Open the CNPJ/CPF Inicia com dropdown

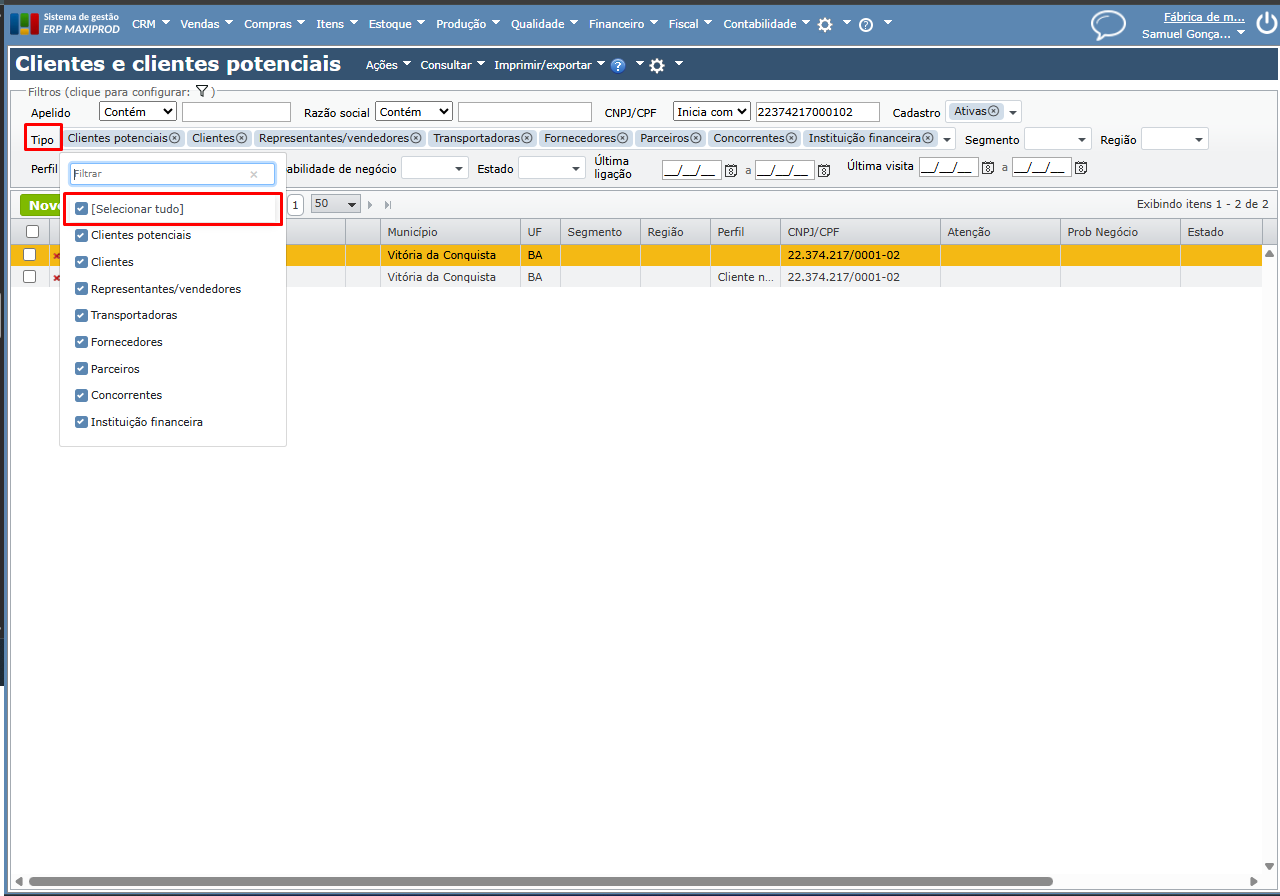pyautogui.click(x=712, y=112)
